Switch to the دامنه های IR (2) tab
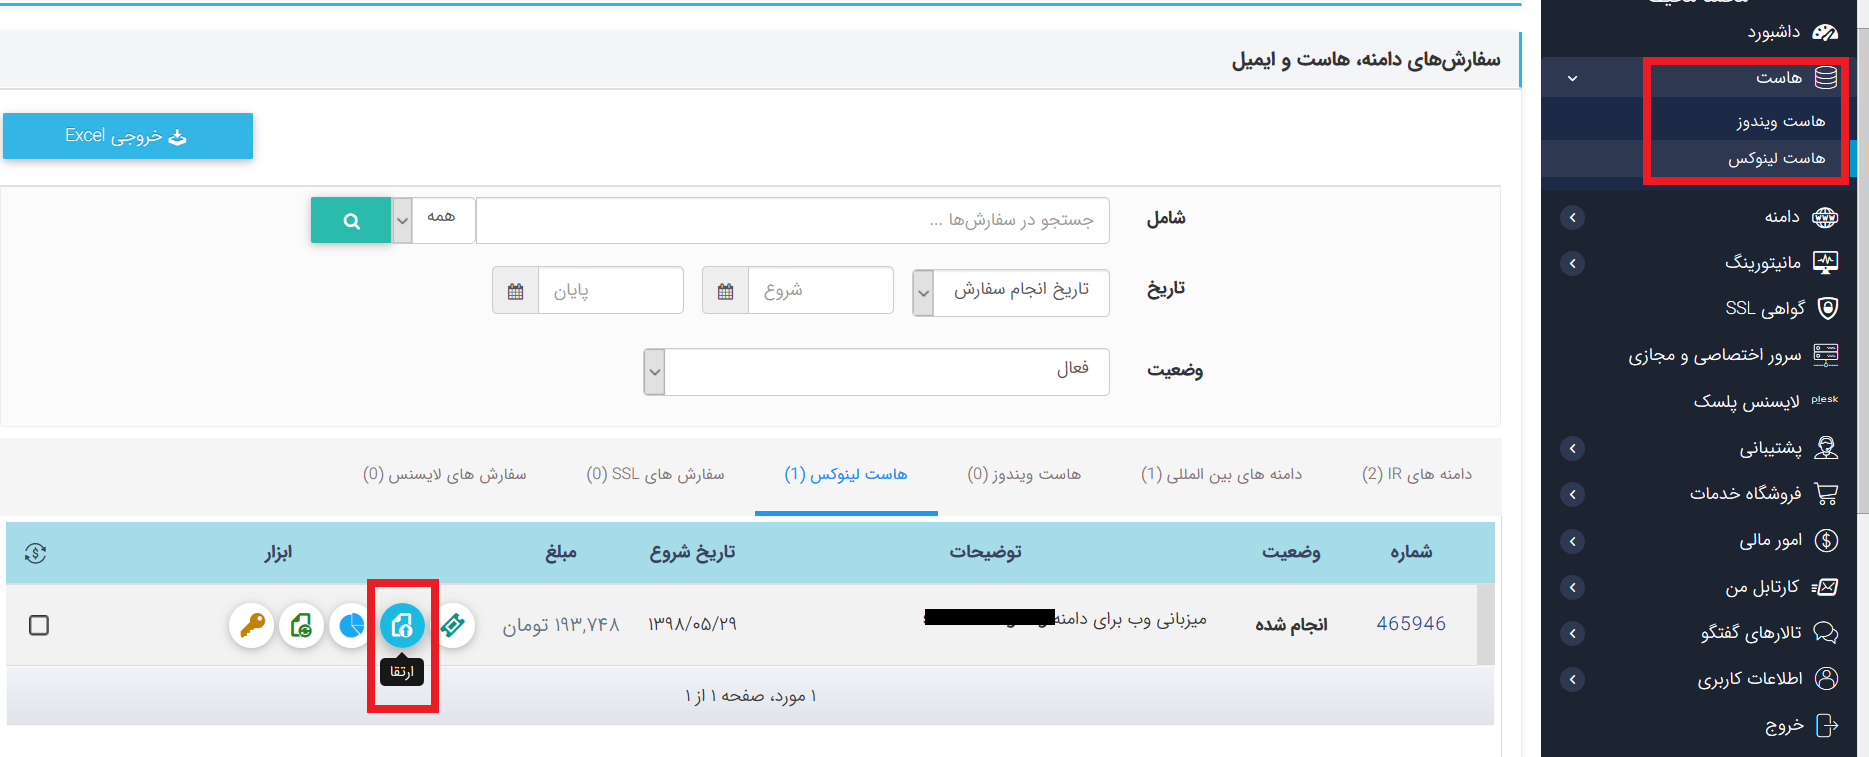The width and height of the screenshot is (1869, 757). (1416, 474)
